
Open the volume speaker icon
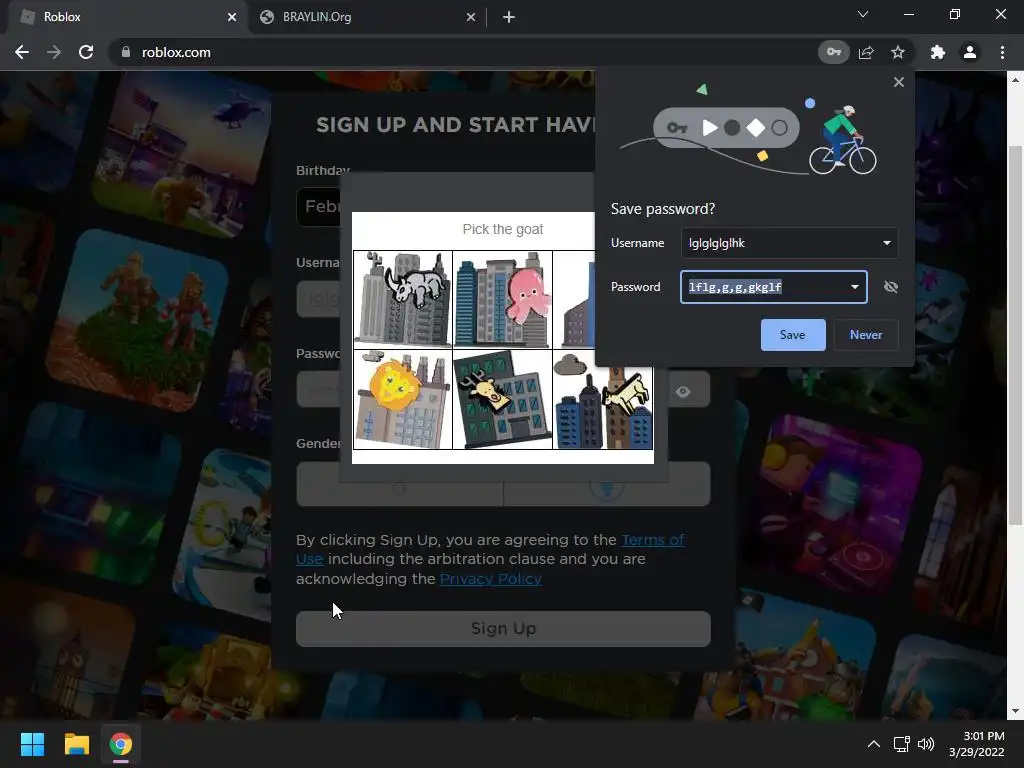point(926,744)
